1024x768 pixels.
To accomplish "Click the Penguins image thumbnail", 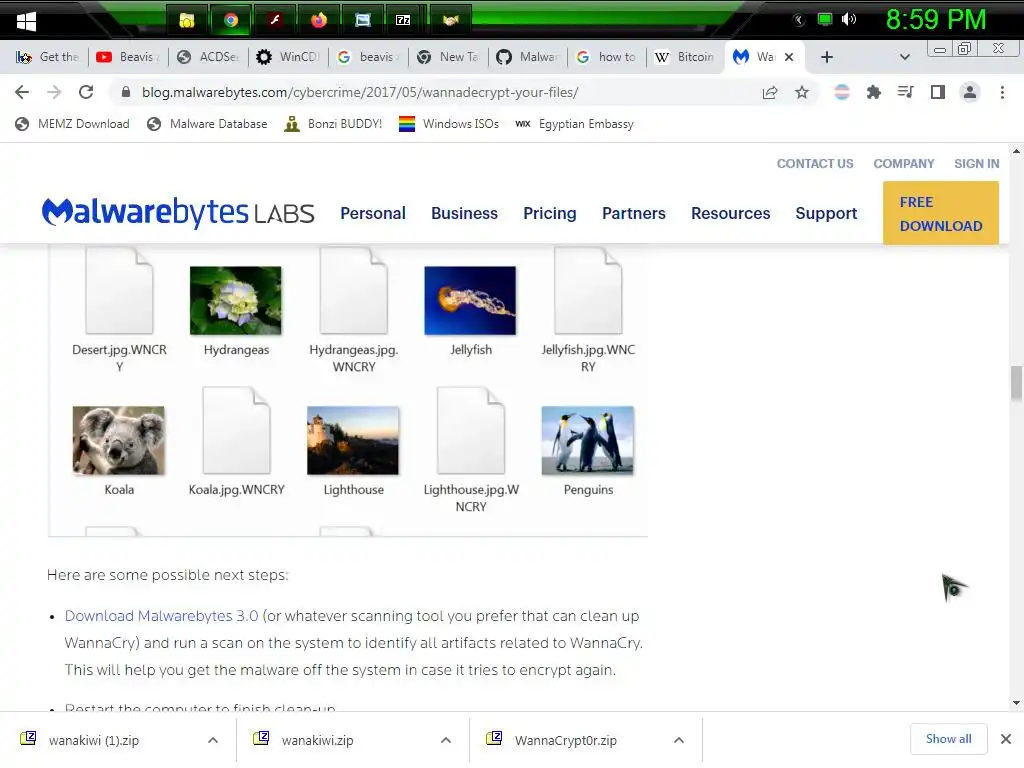I will tap(588, 440).
